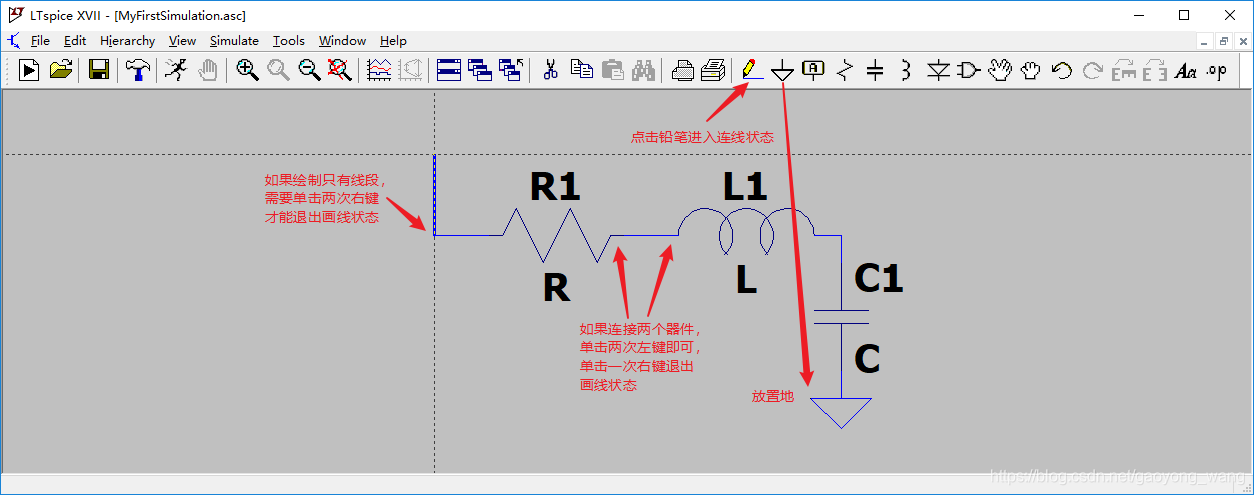The height and width of the screenshot is (495, 1254).
Task: Click the mirror component icon
Action: click(1155, 70)
